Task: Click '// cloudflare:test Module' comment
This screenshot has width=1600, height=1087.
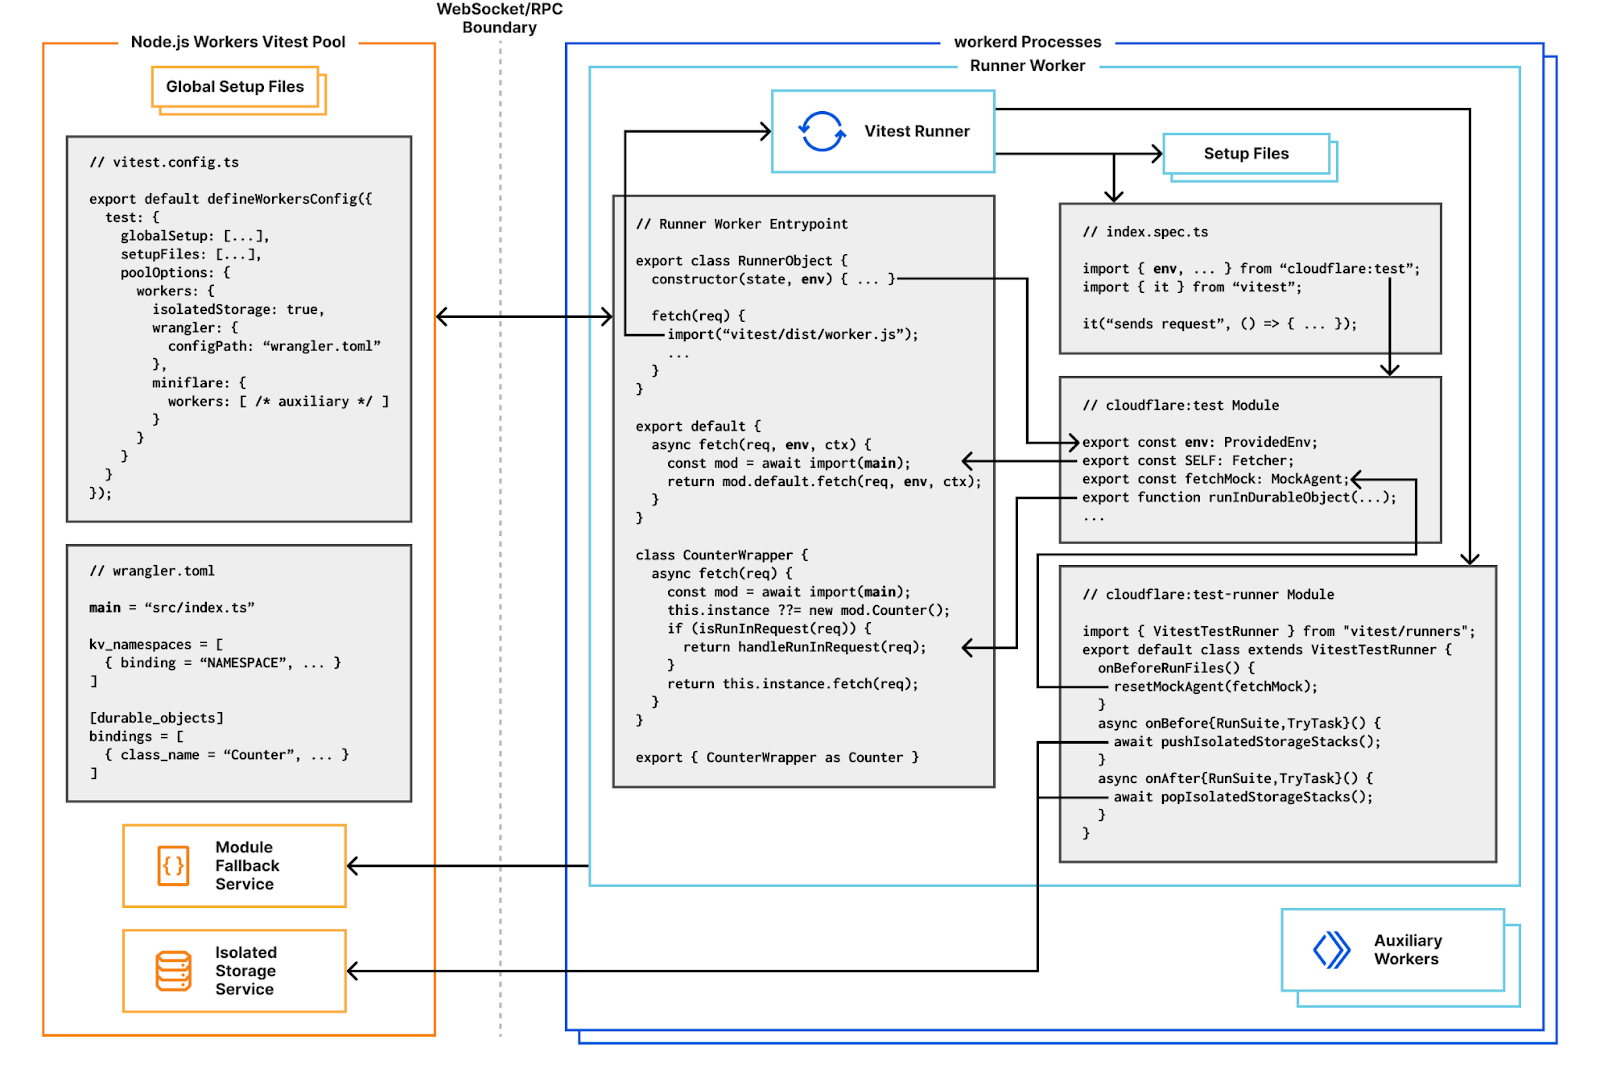Action: (x=1181, y=406)
